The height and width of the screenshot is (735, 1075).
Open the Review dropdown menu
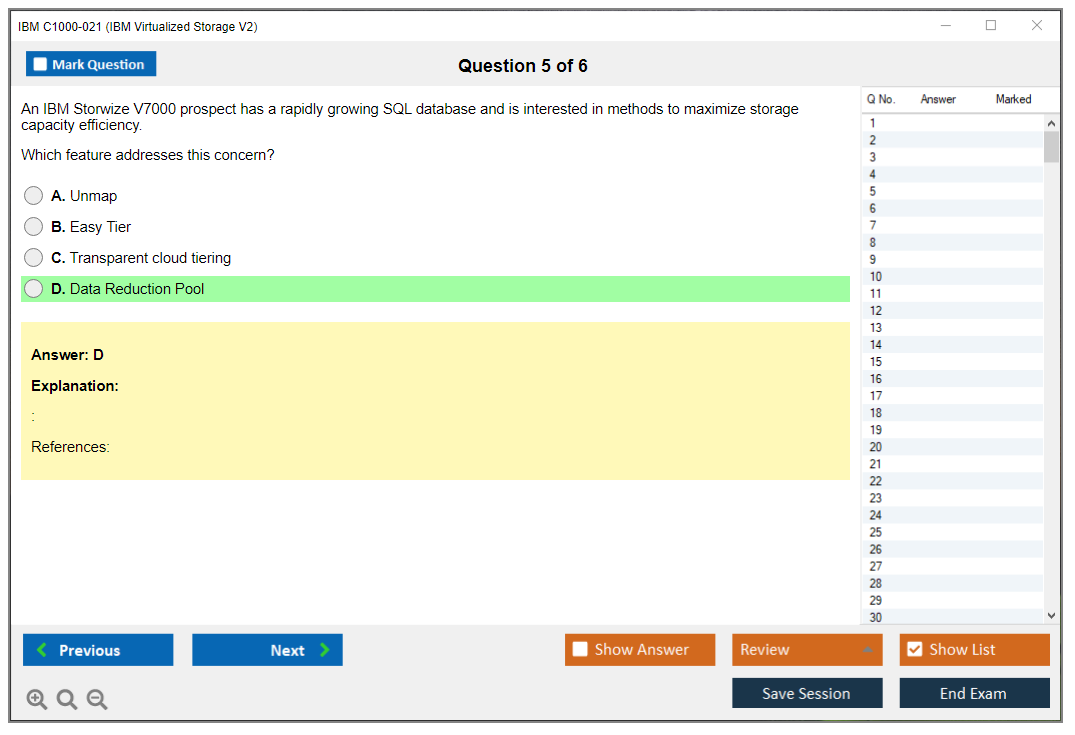click(x=806, y=650)
